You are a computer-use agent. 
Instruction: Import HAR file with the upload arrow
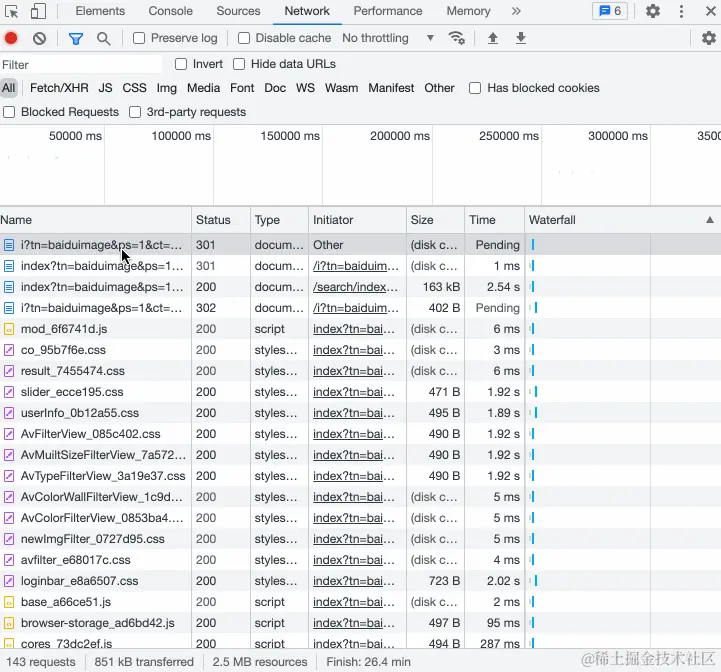click(x=492, y=38)
